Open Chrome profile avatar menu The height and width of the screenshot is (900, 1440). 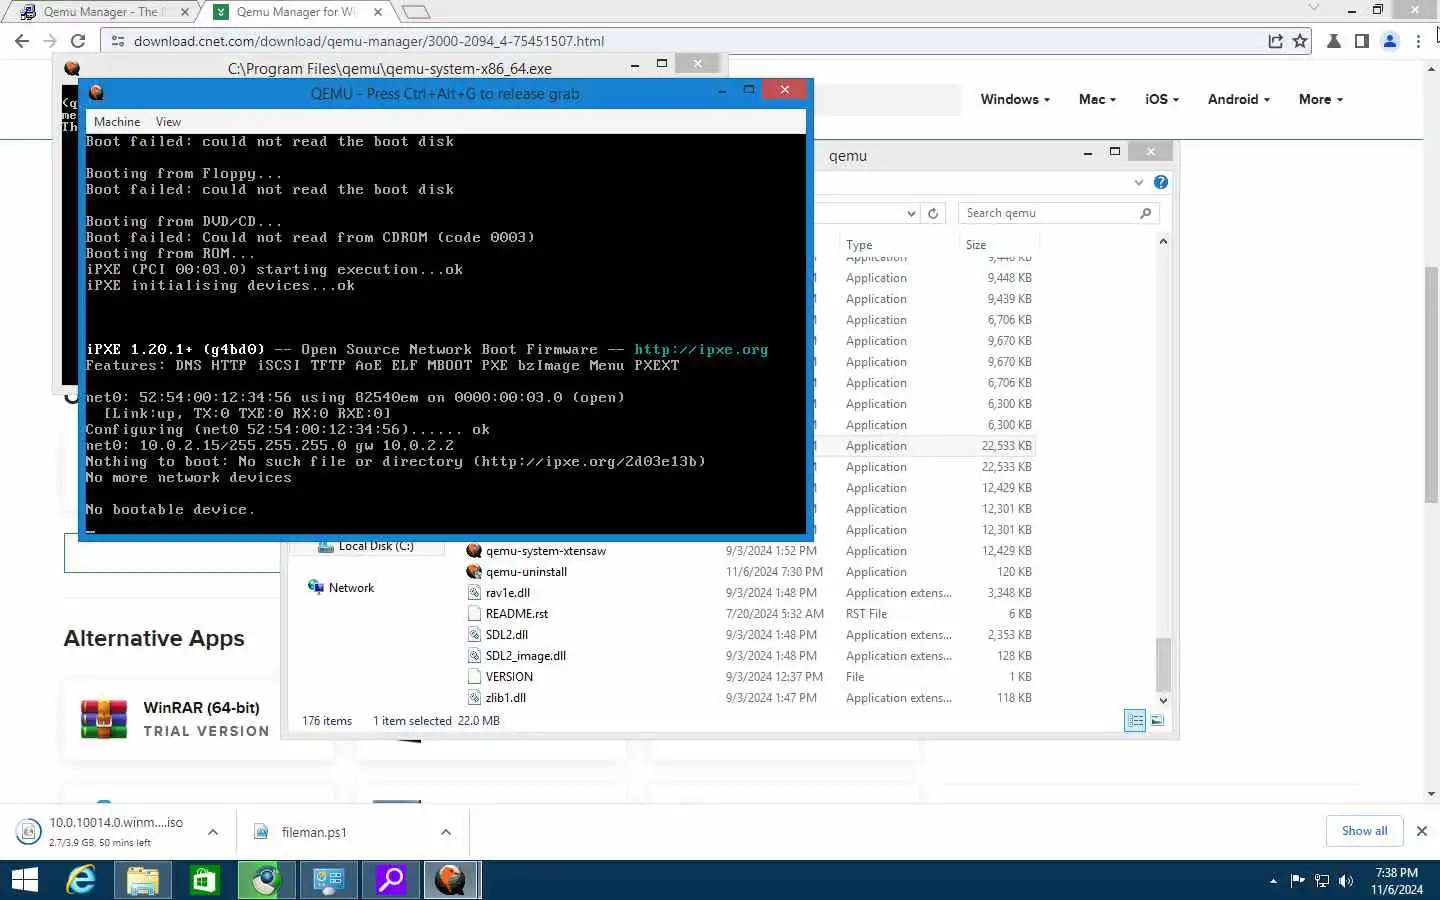[x=1389, y=41]
